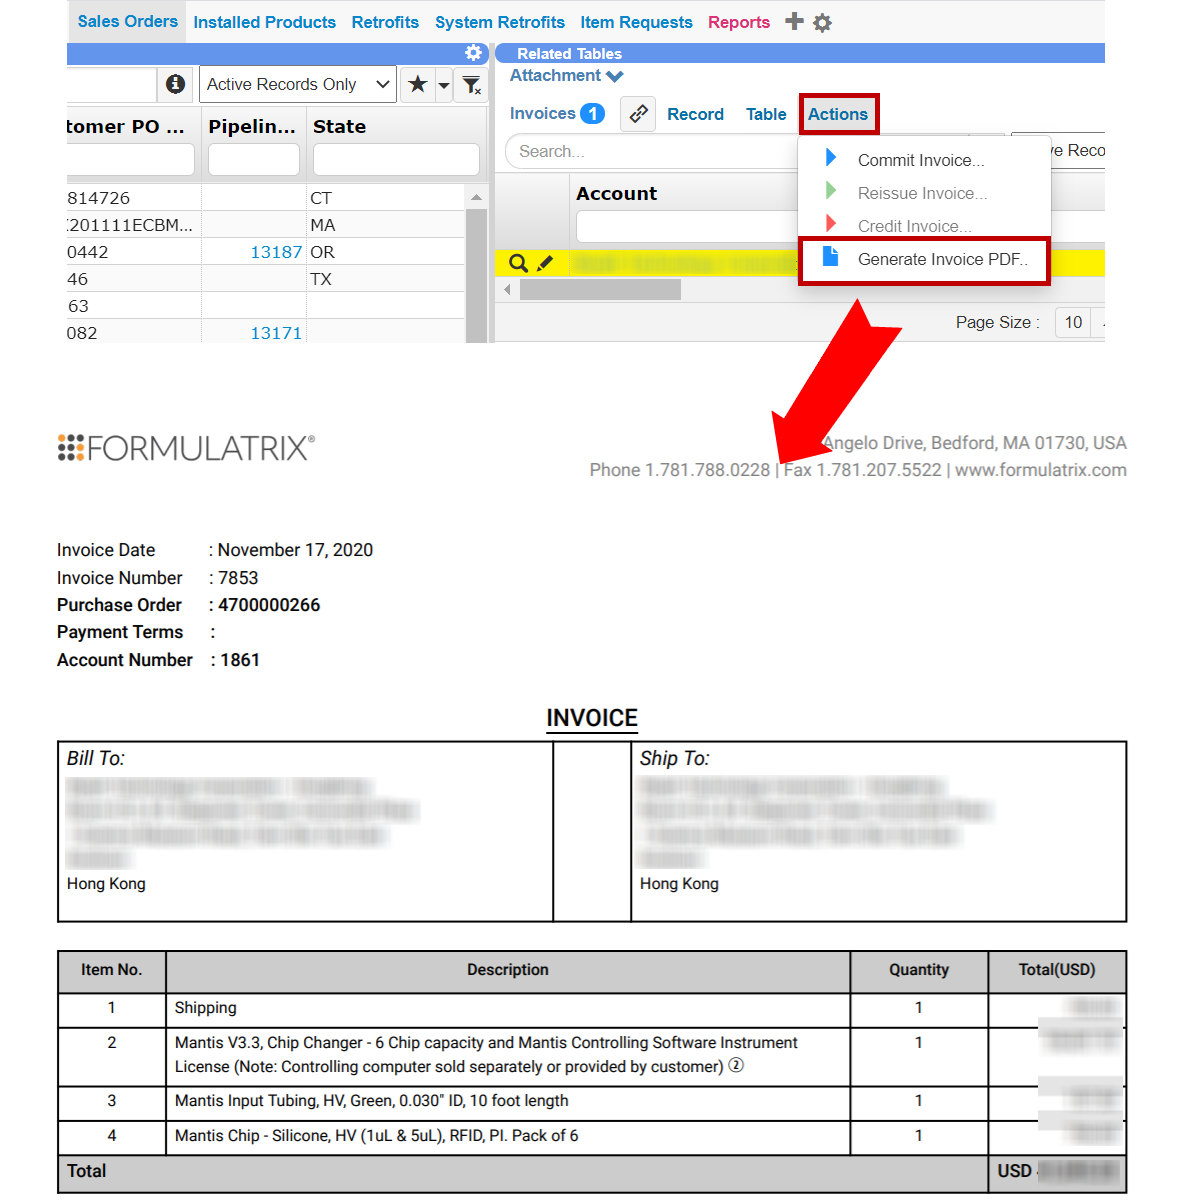The image size is (1186, 1204).
Task: Clear filters using the funnel icon
Action: coord(471,85)
